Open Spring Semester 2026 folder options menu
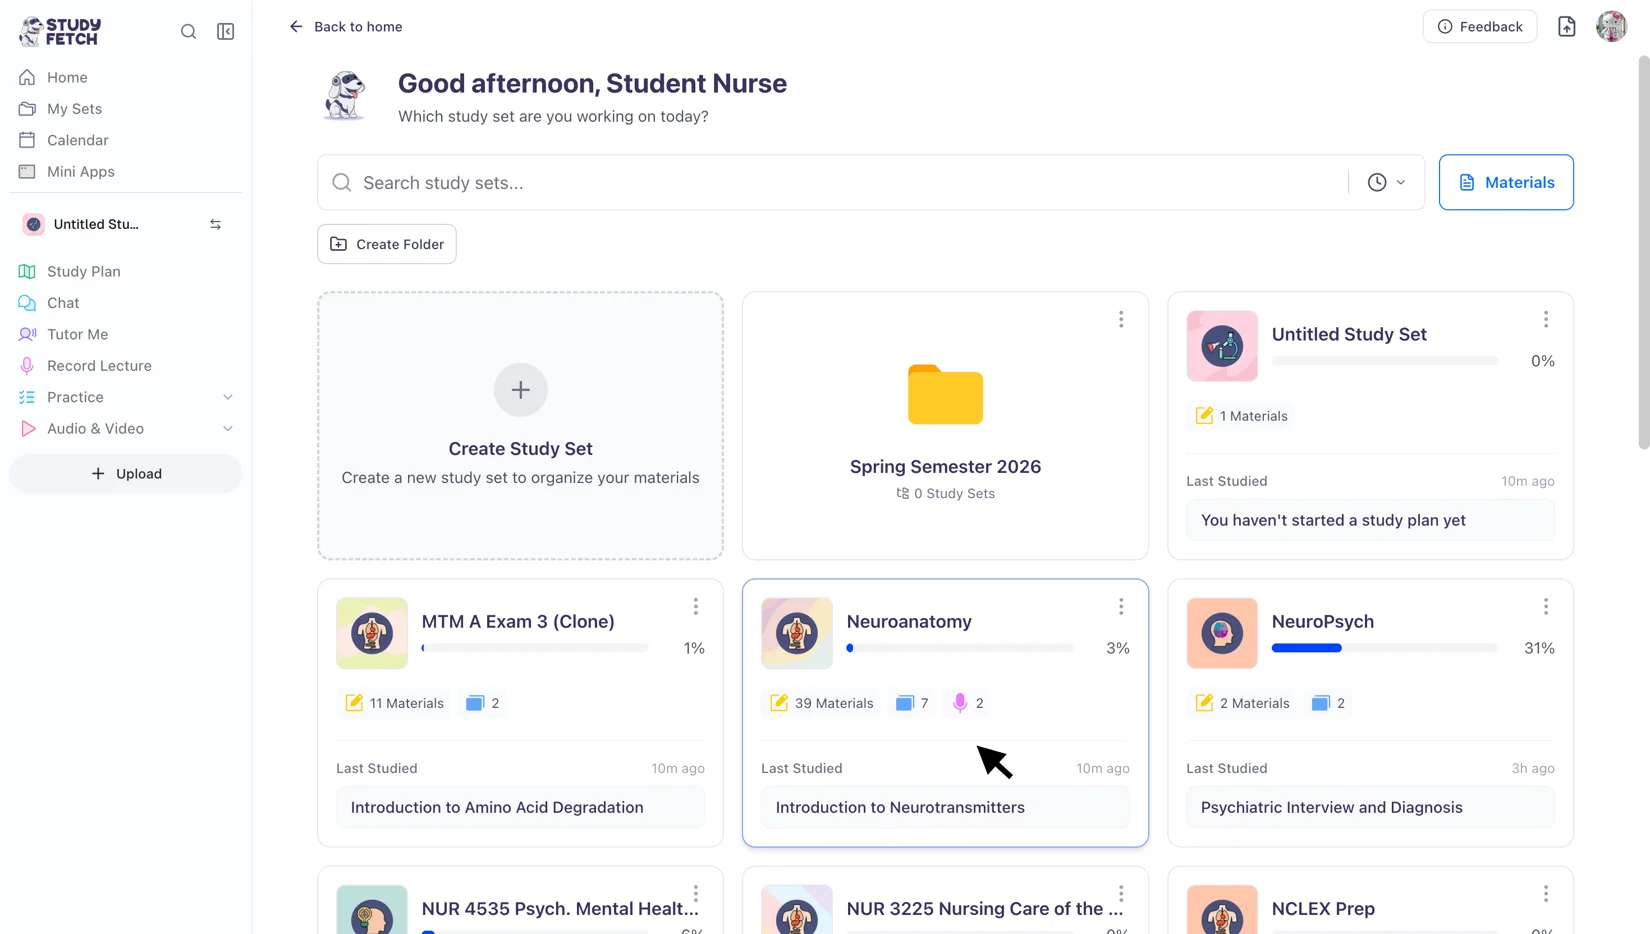The height and width of the screenshot is (934, 1650). (1121, 320)
